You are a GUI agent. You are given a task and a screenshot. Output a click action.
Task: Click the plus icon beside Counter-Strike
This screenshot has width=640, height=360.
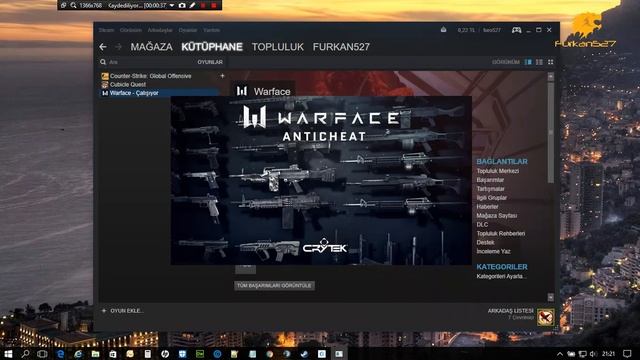coord(222,76)
